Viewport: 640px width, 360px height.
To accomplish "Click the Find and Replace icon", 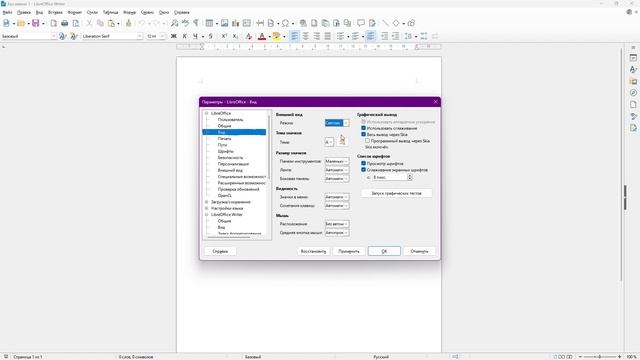I will pos(174,23).
